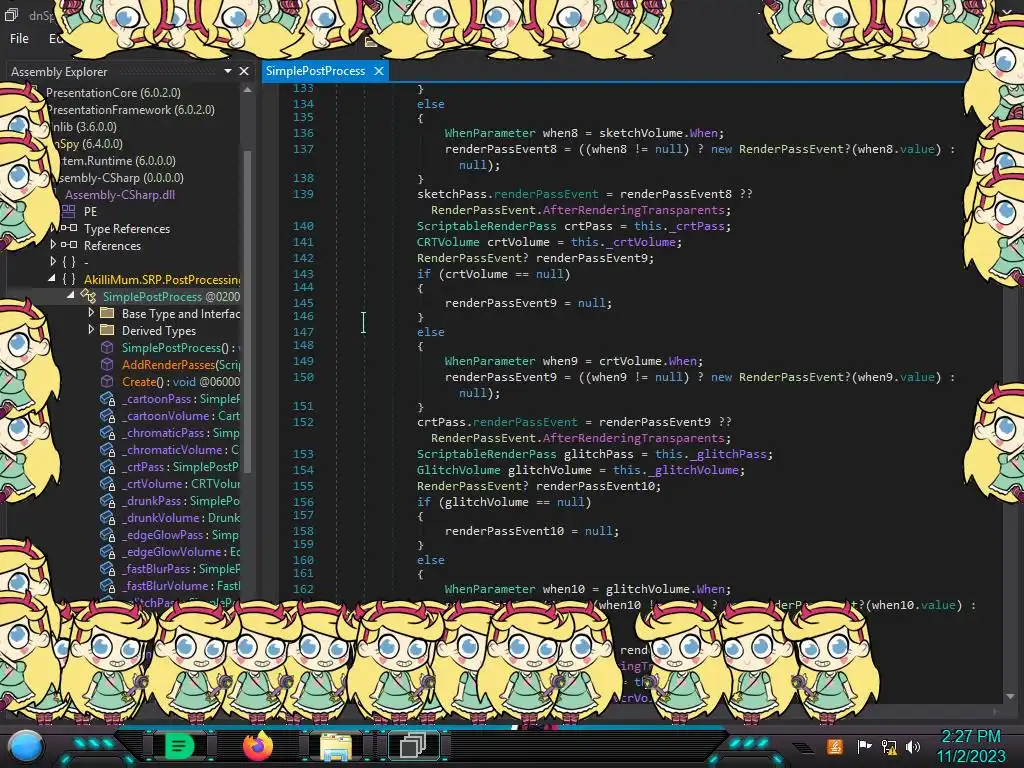Collapse the SimplePostProcess class node

pyautogui.click(x=71, y=295)
